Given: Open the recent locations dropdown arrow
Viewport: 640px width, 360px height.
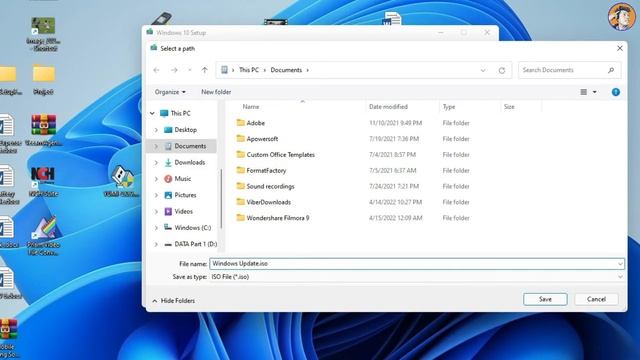Looking at the screenshot, I should 189,70.
